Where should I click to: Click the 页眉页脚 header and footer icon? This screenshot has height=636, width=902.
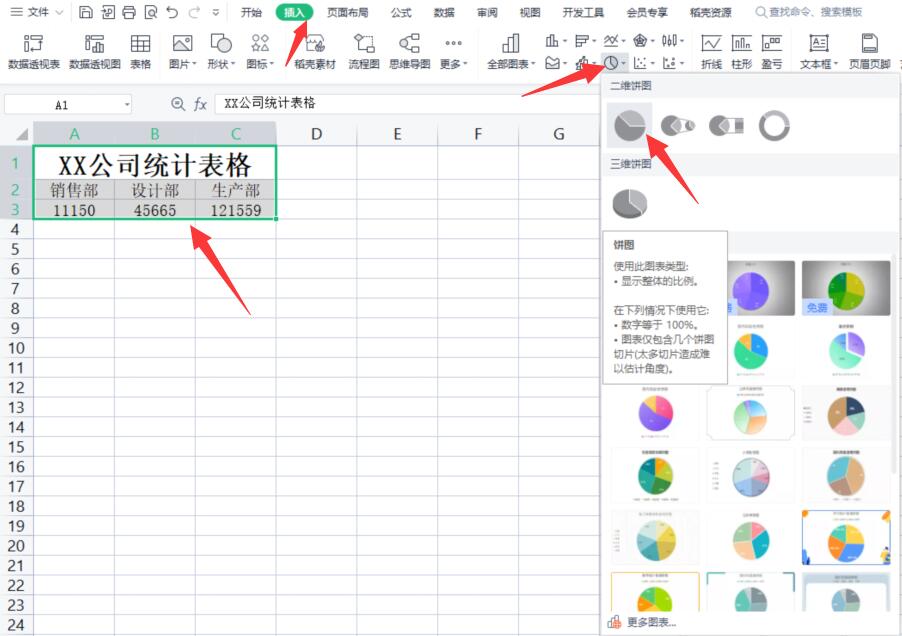(869, 52)
